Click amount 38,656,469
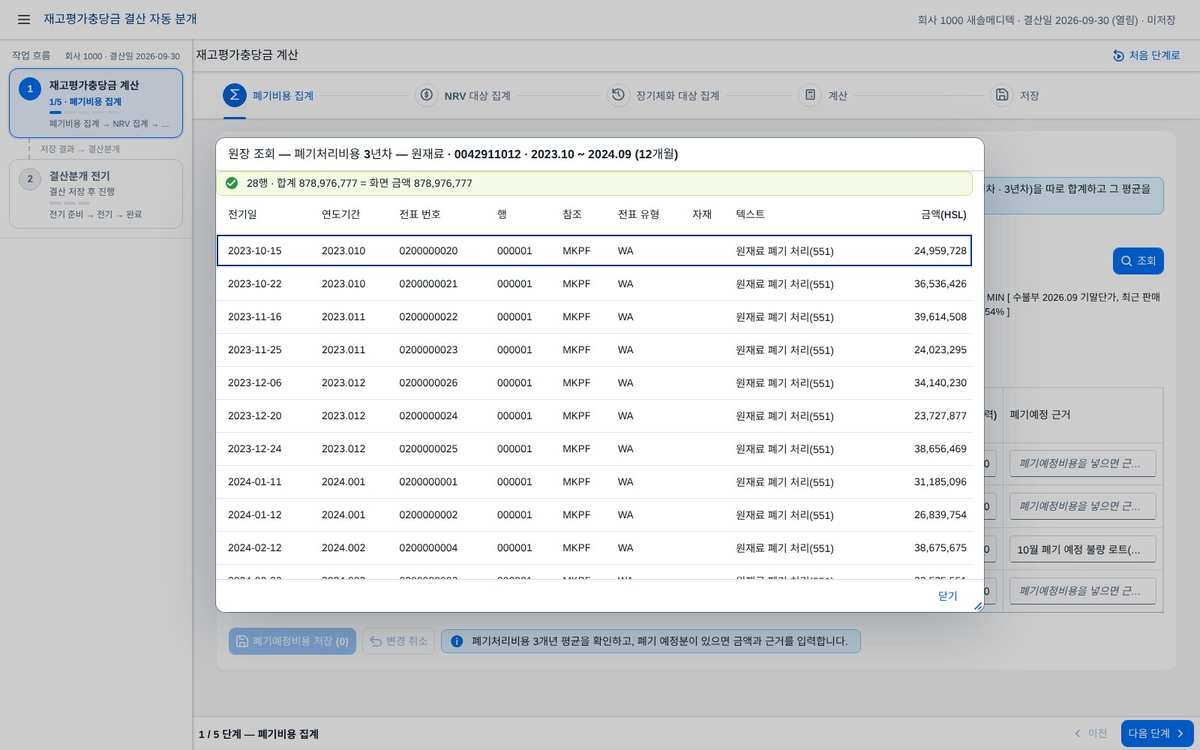Viewport: 1200px width, 750px height. pos(940,449)
